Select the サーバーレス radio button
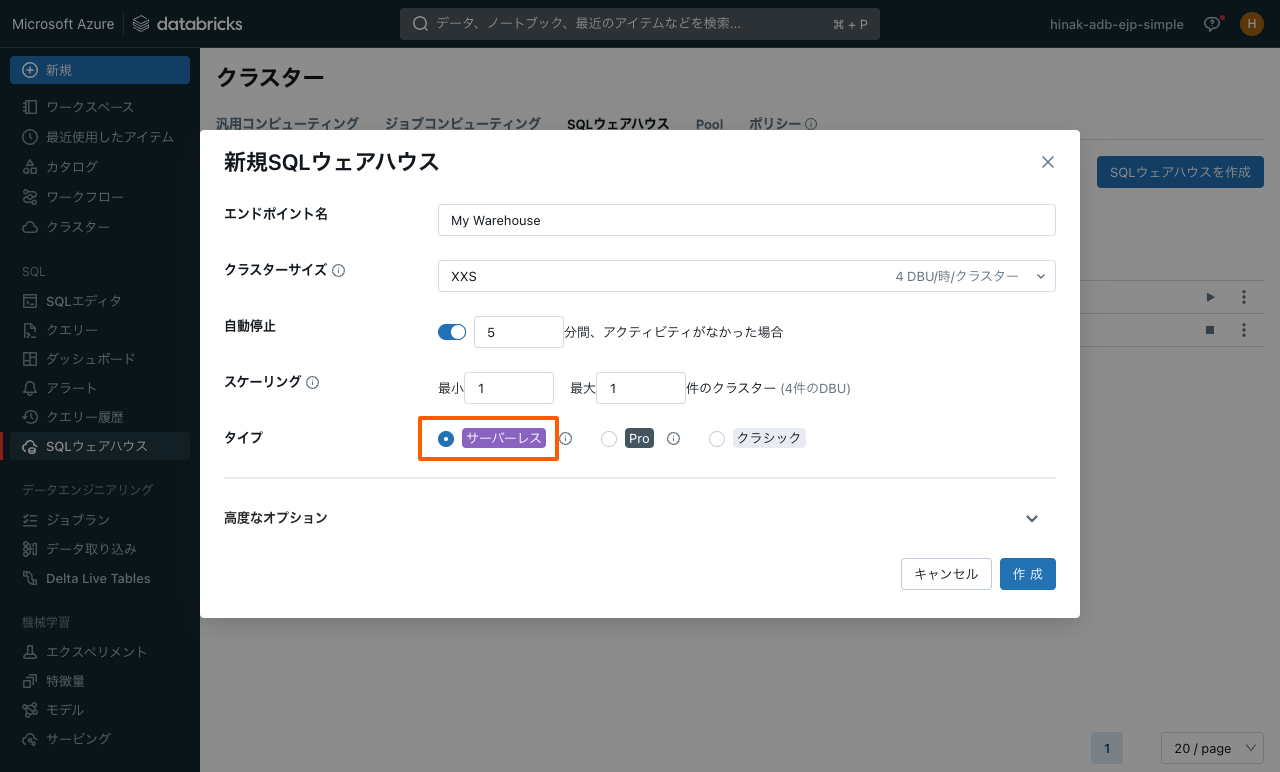1280x772 pixels. point(446,438)
